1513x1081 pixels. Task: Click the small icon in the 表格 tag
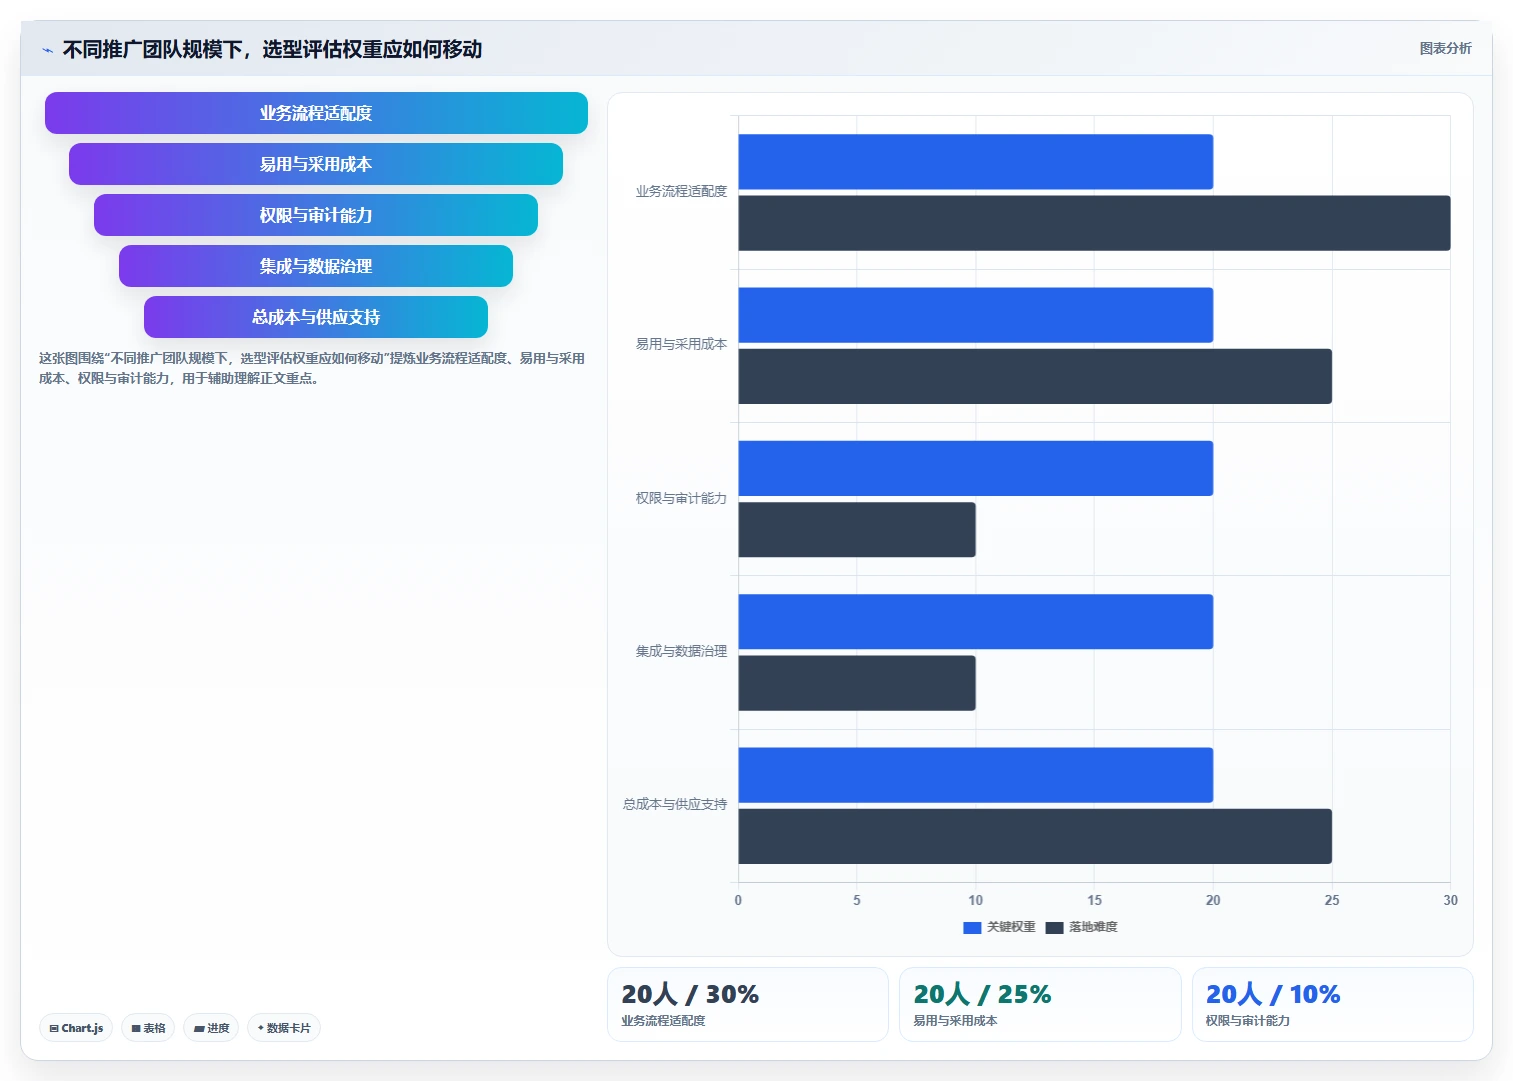click(x=136, y=1028)
